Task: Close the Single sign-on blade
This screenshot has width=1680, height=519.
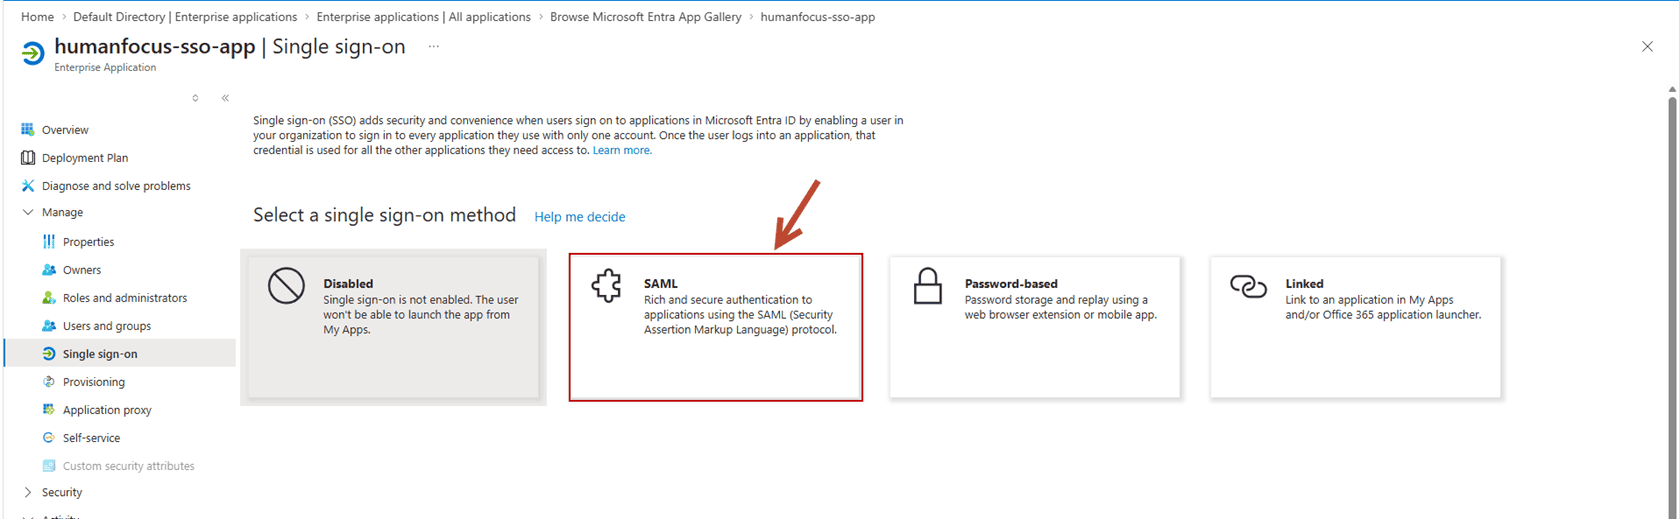Action: [x=1647, y=47]
